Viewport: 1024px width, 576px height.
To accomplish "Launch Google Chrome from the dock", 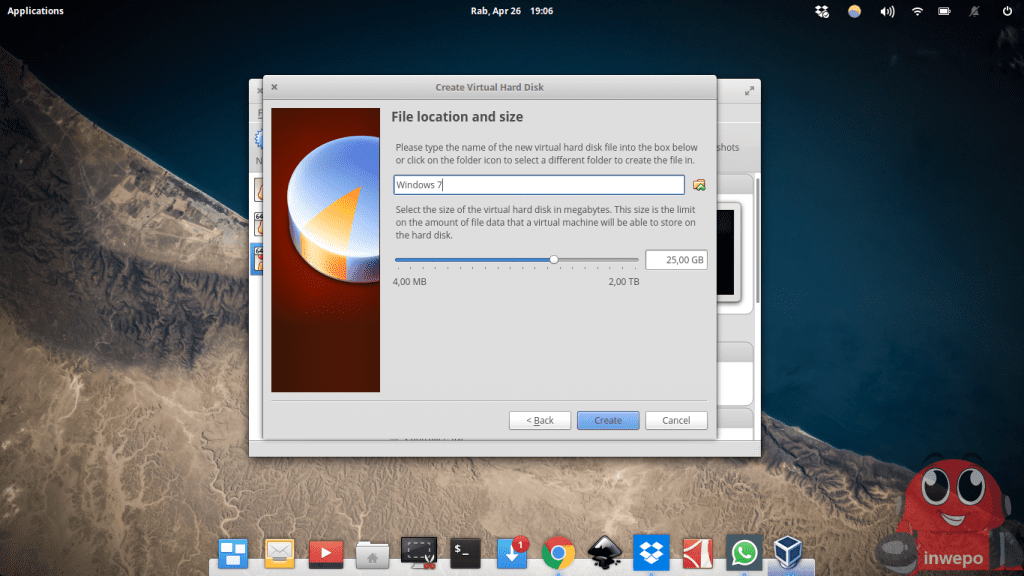I will pos(558,552).
